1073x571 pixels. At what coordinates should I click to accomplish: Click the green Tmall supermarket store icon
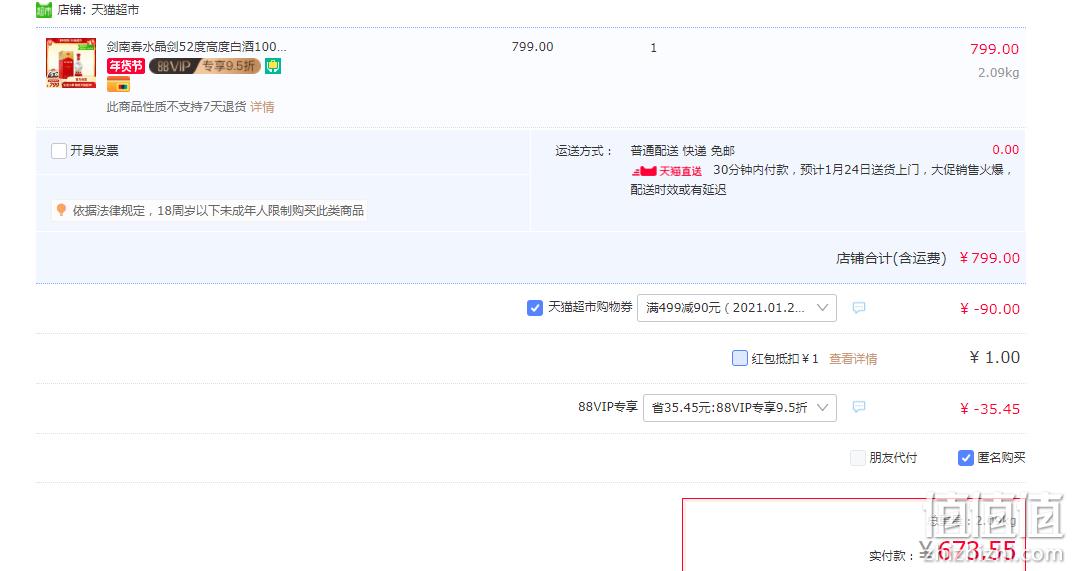pyautogui.click(x=43, y=10)
